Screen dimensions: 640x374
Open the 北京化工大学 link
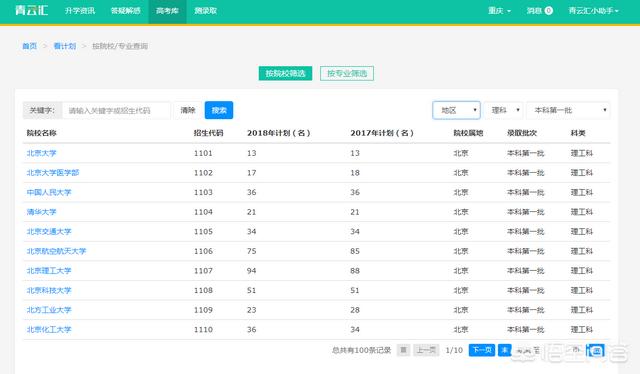pyautogui.click(x=49, y=329)
